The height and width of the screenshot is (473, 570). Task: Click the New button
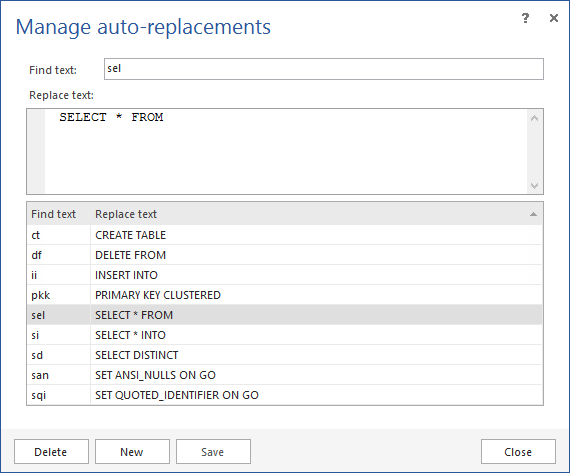coord(132,452)
